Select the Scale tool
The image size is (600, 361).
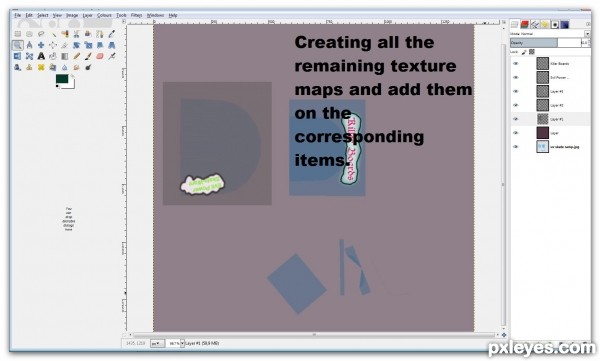(x=88, y=45)
